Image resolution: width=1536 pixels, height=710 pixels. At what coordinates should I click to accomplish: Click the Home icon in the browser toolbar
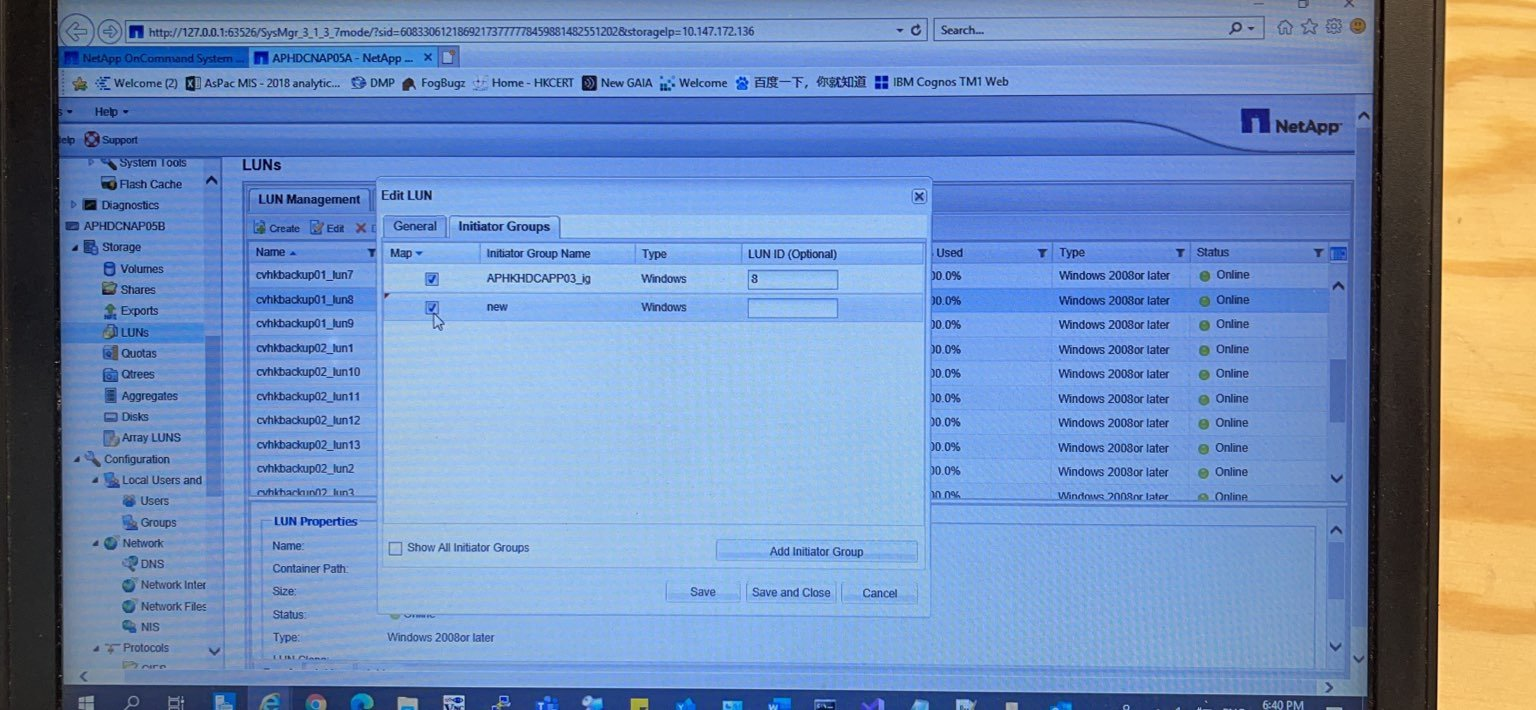click(1285, 28)
